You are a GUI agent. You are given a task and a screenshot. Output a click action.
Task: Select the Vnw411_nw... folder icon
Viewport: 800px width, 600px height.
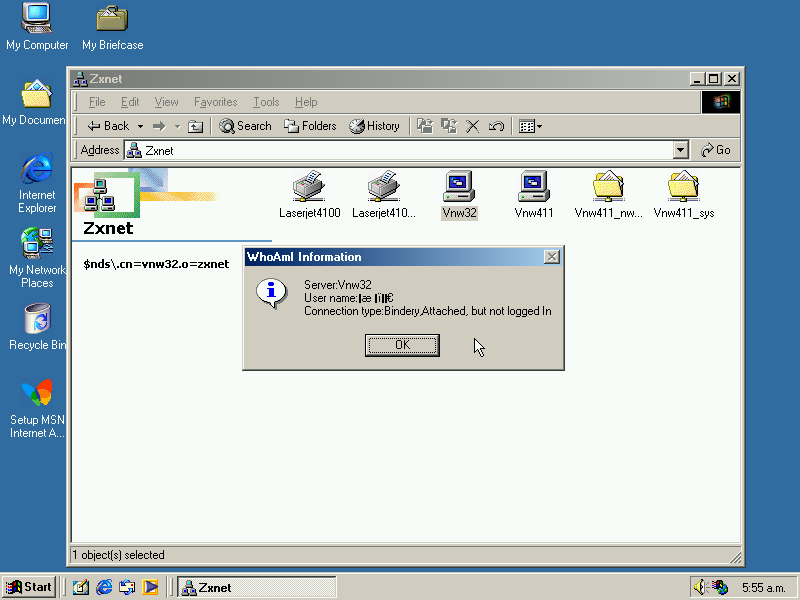(608, 194)
